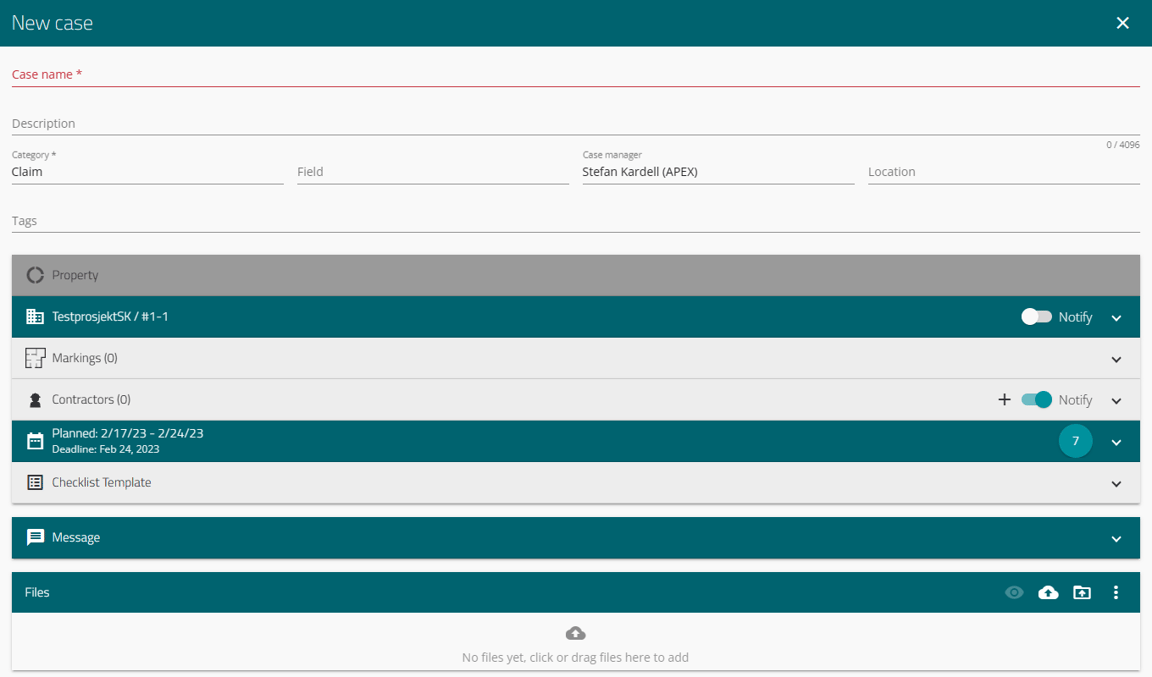The width and height of the screenshot is (1152, 677).
Task: Enable Notify toggle for TestprosjektSK
Action: coord(1036,317)
